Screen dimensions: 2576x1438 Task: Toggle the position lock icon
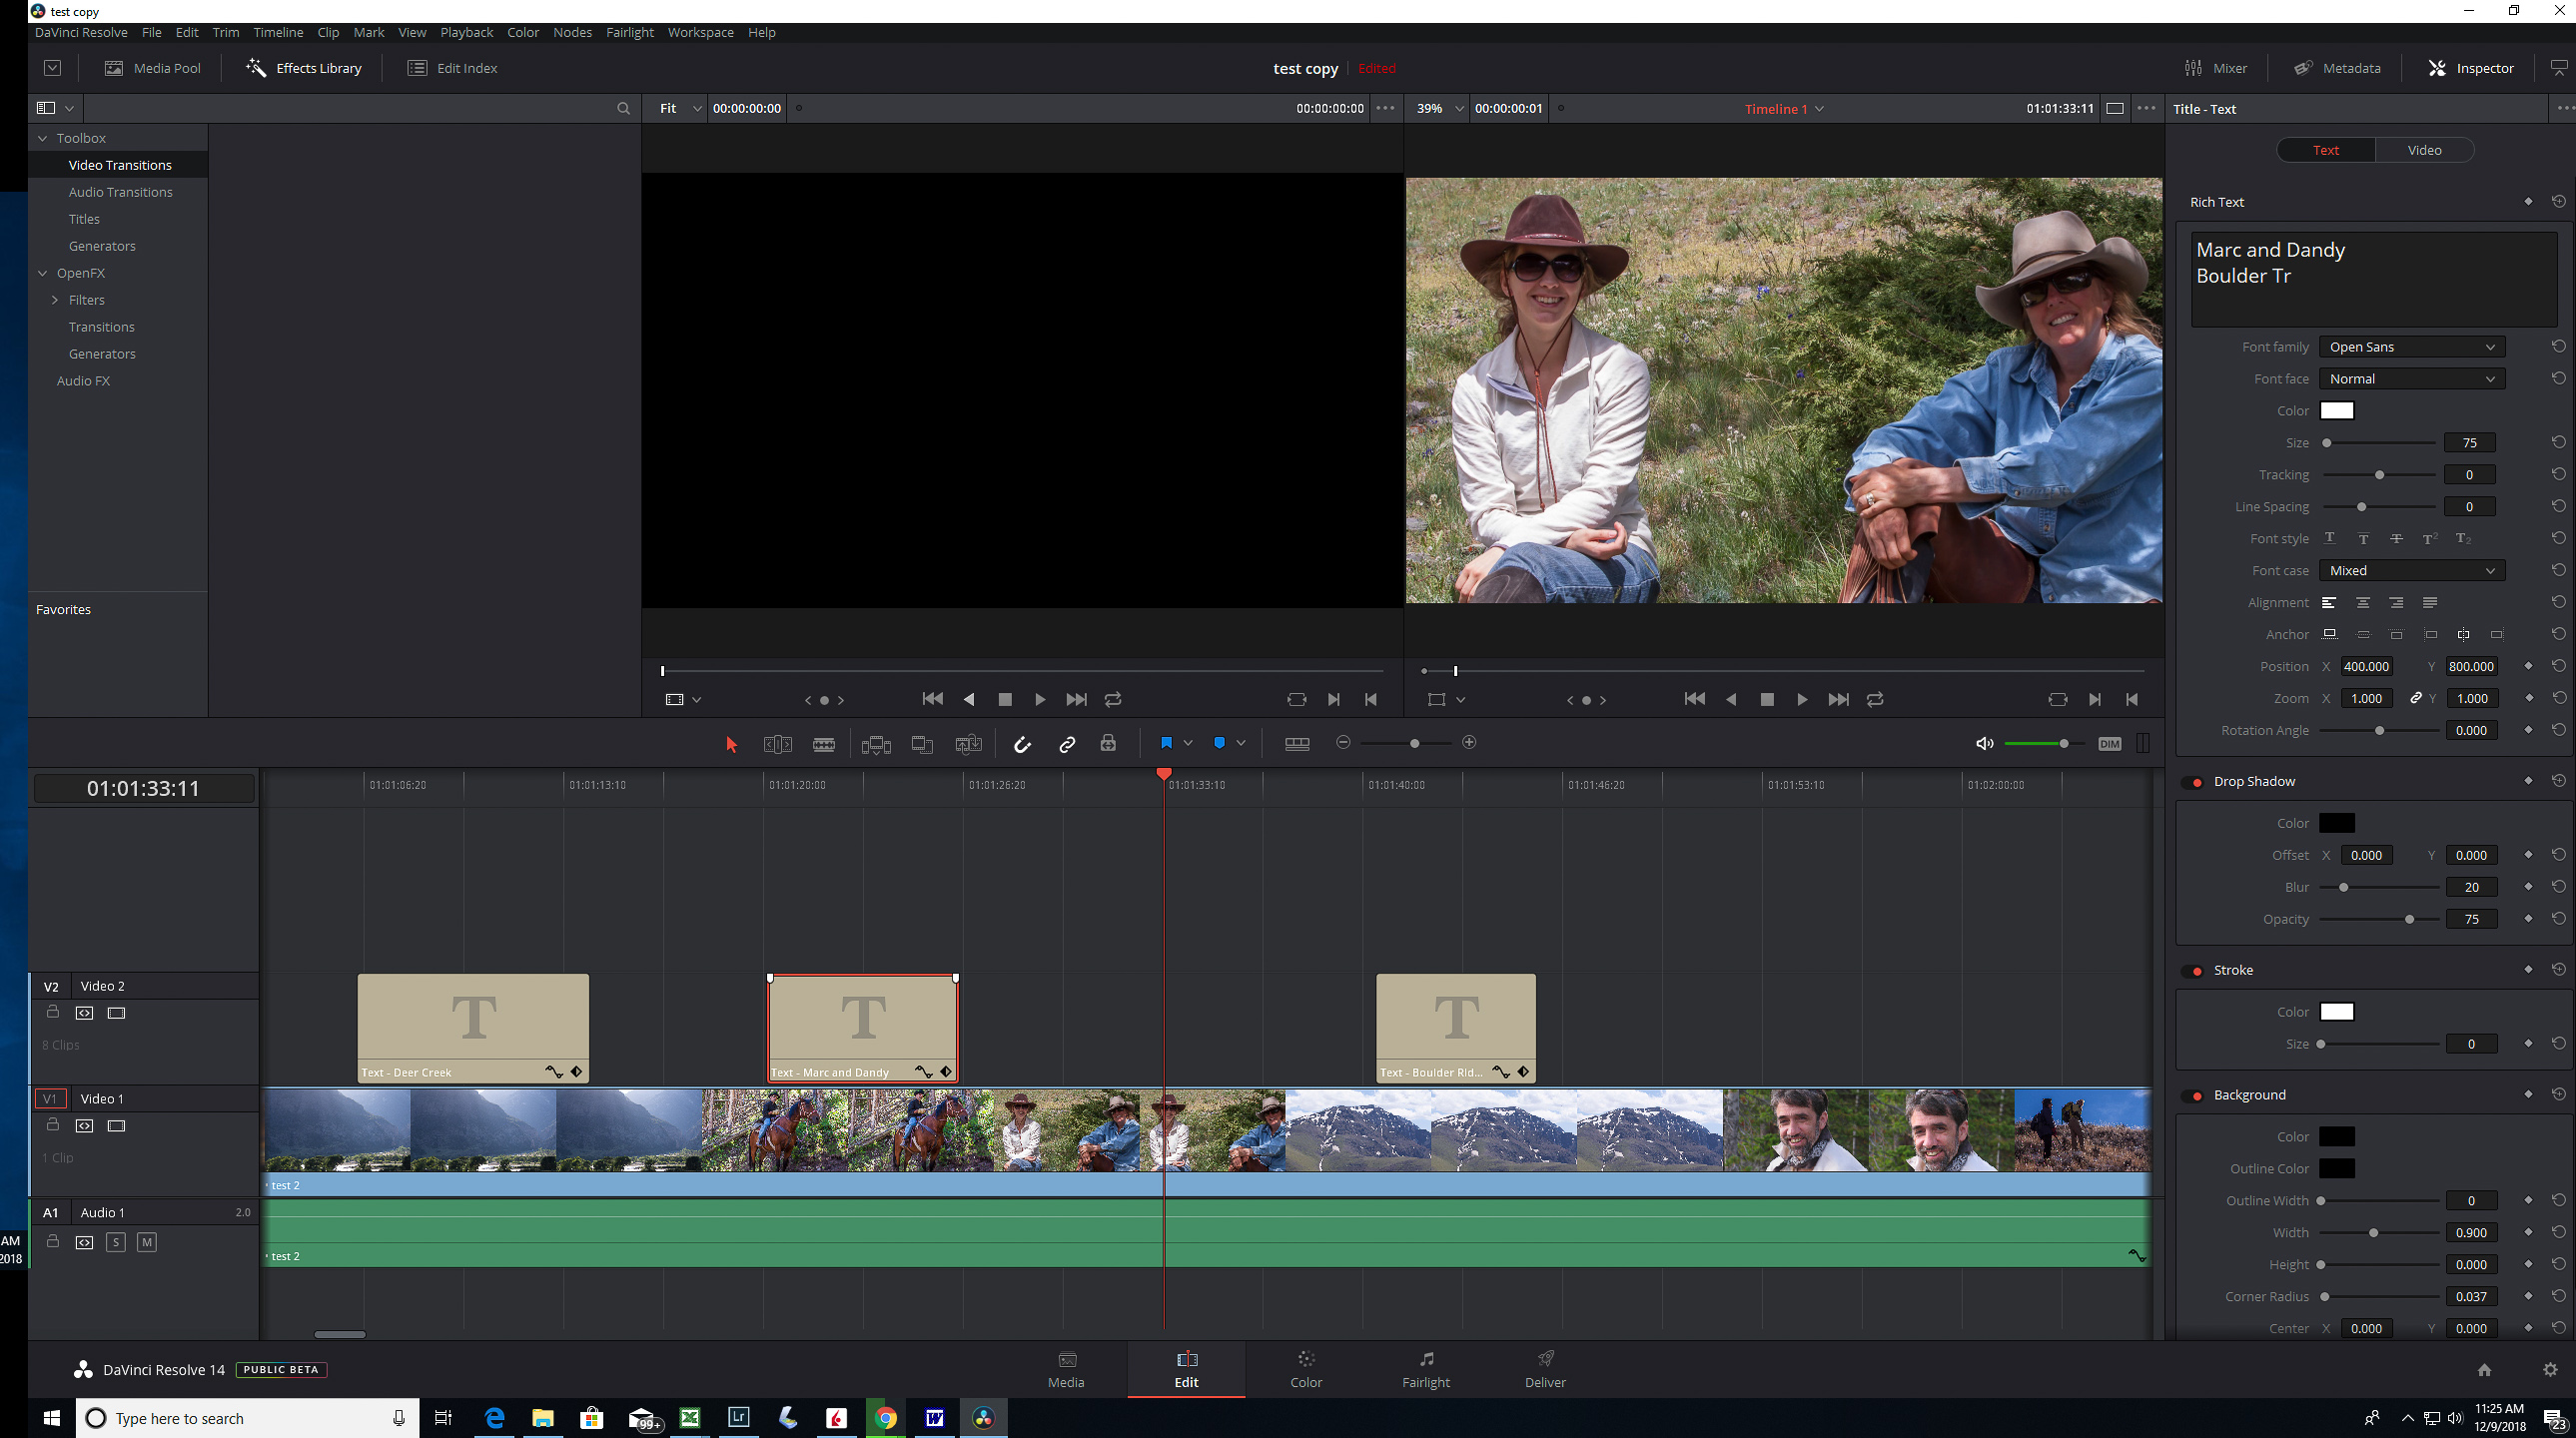point(1108,743)
